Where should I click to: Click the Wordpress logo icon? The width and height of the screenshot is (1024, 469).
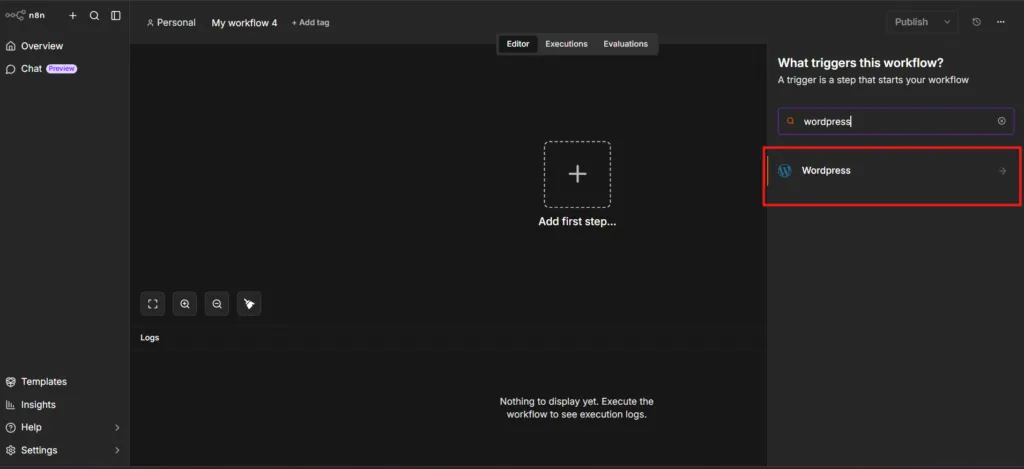tap(785, 170)
